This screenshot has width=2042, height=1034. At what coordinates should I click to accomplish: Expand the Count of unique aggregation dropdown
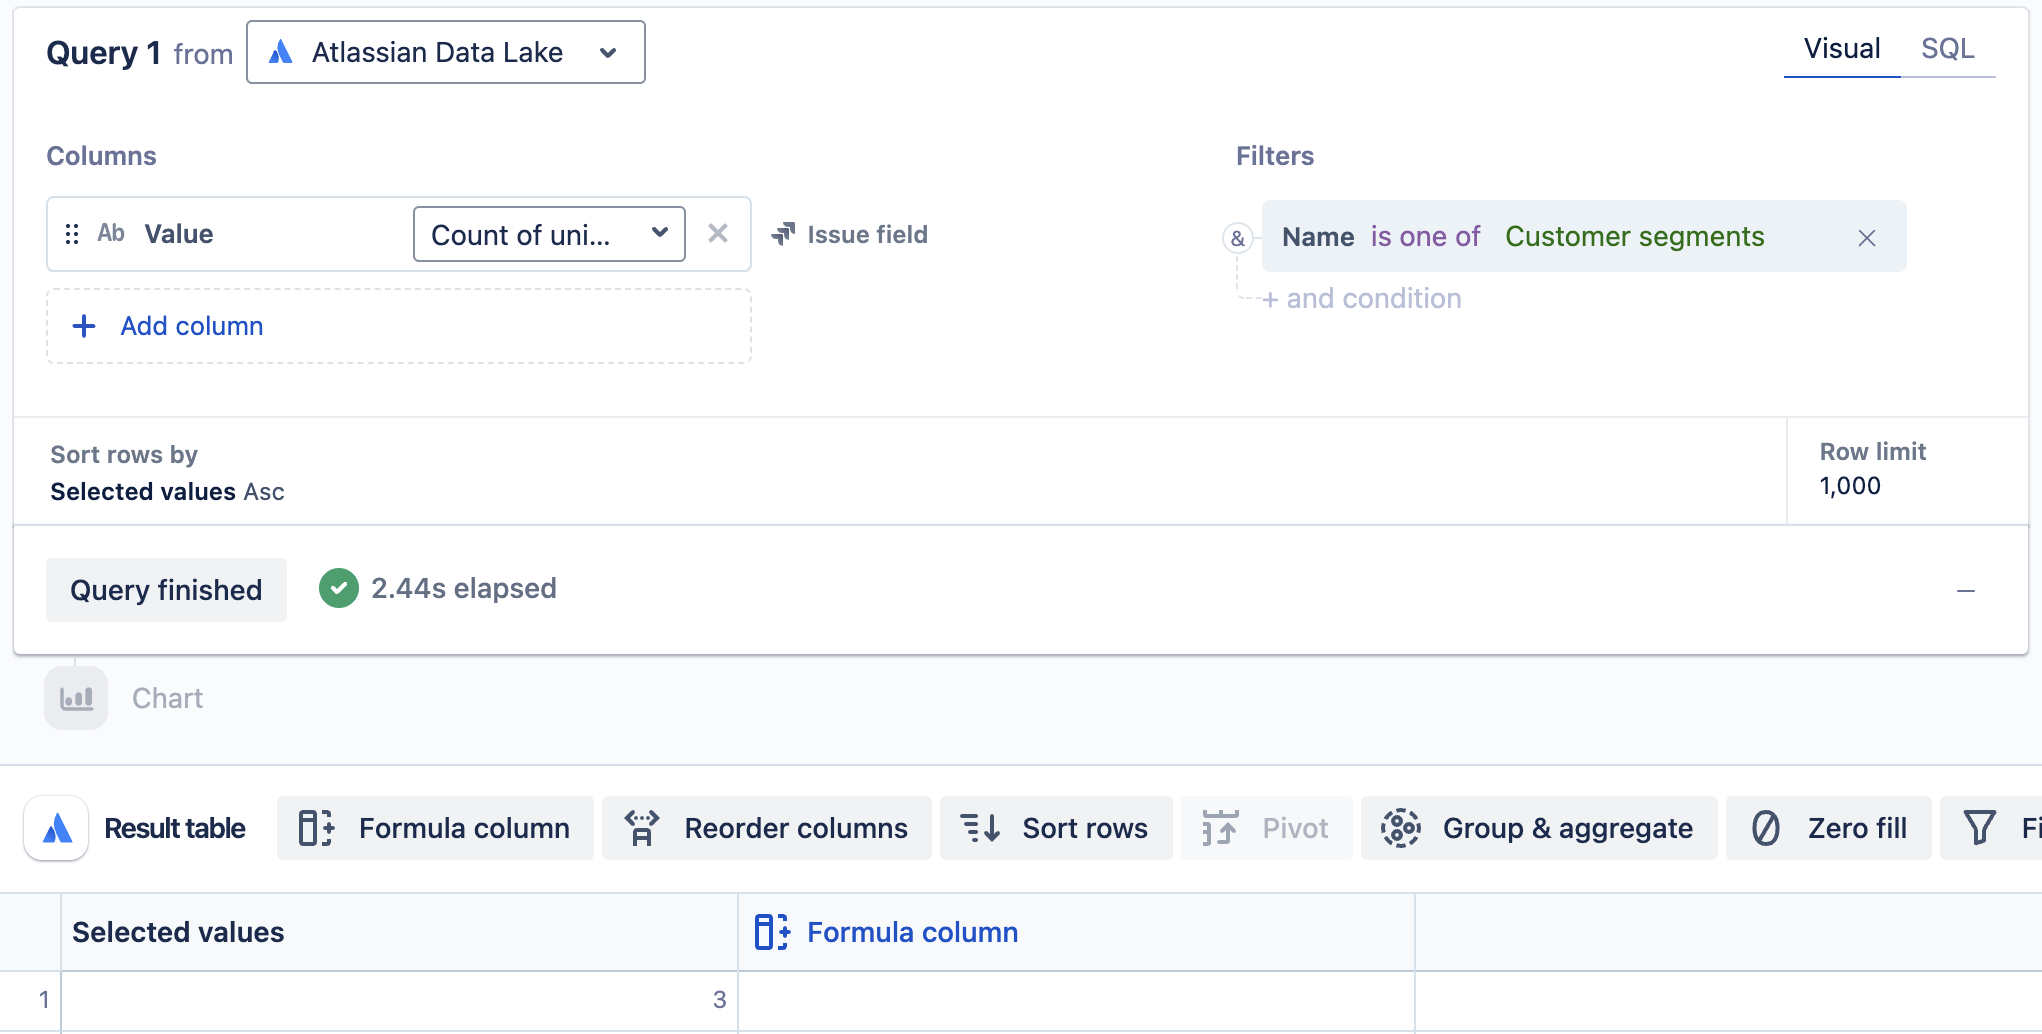(x=549, y=234)
